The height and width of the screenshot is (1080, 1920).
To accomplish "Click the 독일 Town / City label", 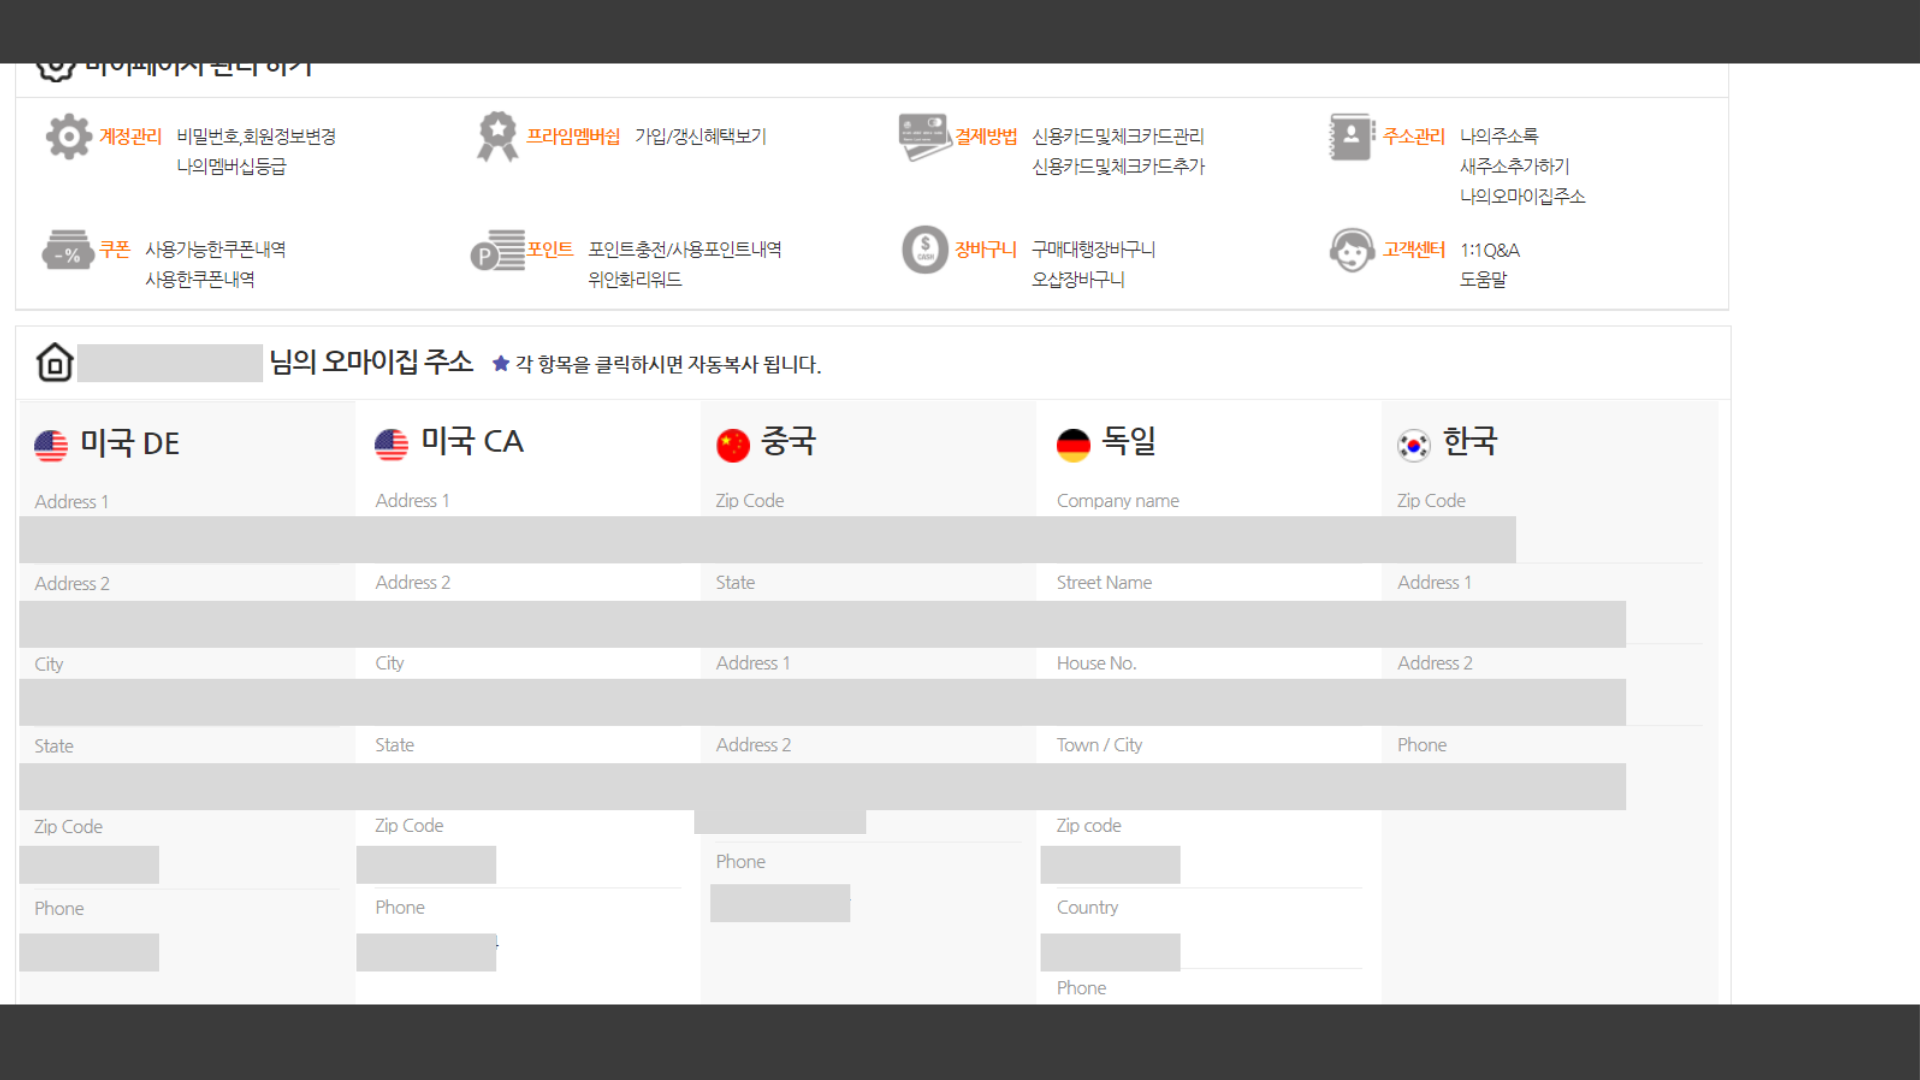I will (1099, 745).
